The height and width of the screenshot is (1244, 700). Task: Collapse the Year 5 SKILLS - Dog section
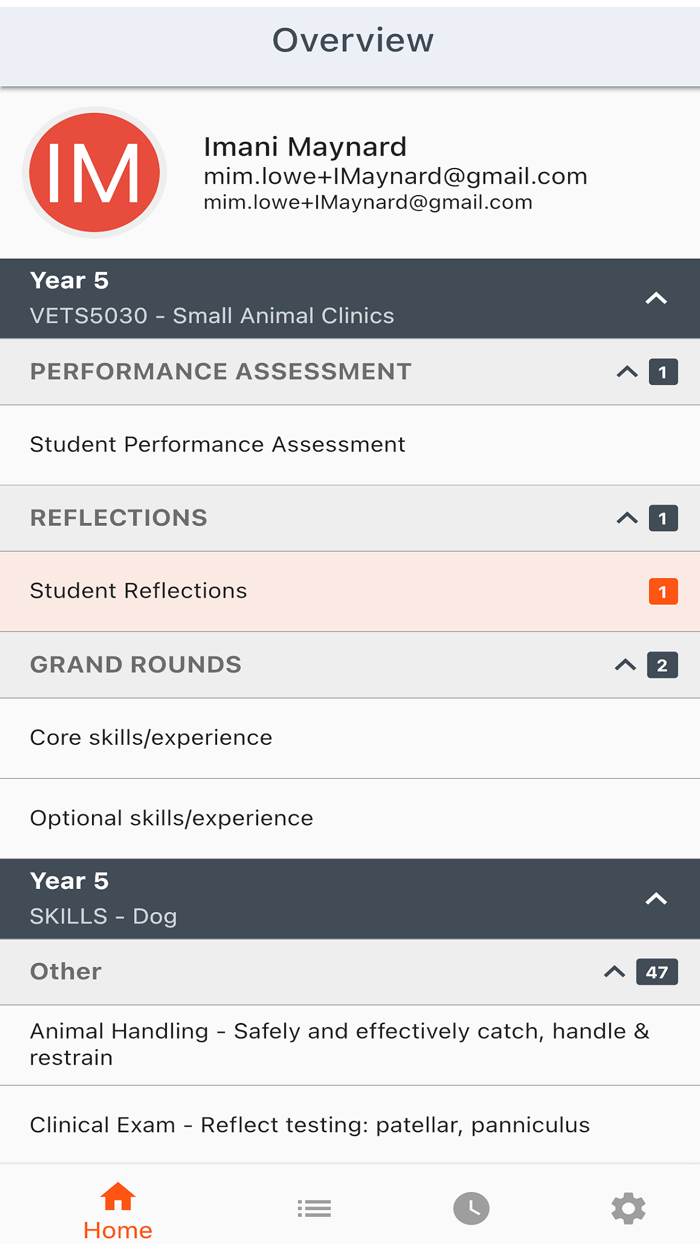[656, 899]
